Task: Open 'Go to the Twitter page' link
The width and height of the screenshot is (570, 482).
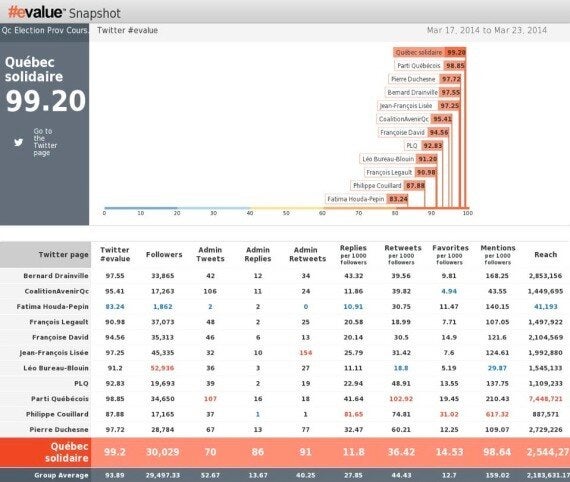Action: [x=45, y=142]
